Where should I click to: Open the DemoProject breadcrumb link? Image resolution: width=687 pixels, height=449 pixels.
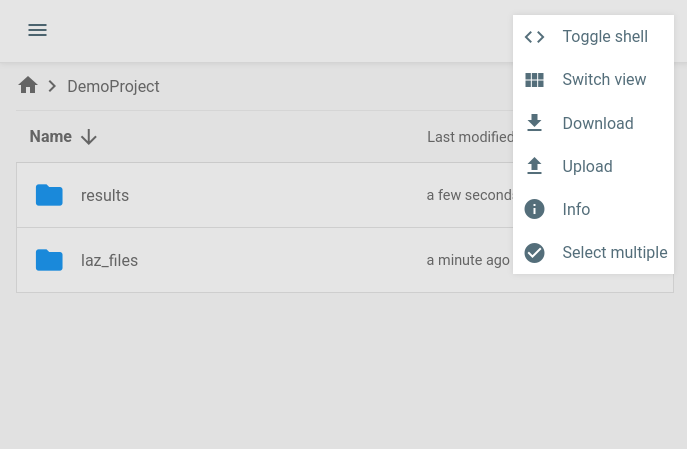(x=113, y=87)
